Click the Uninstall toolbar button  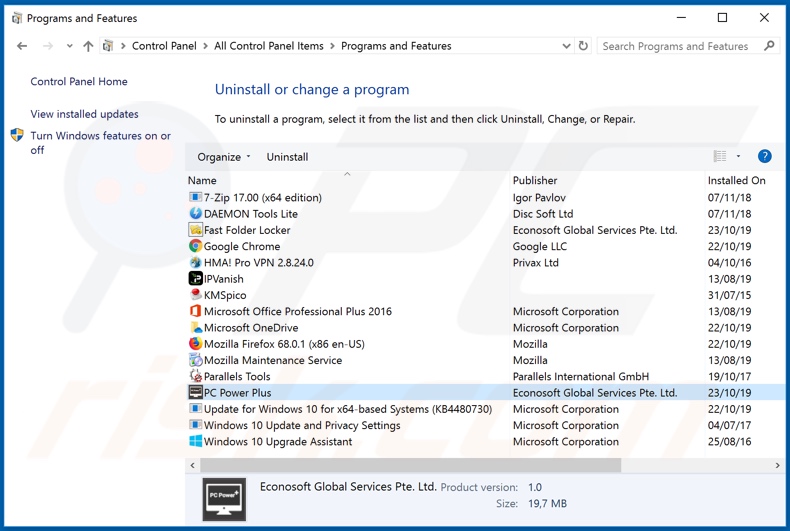pos(287,157)
